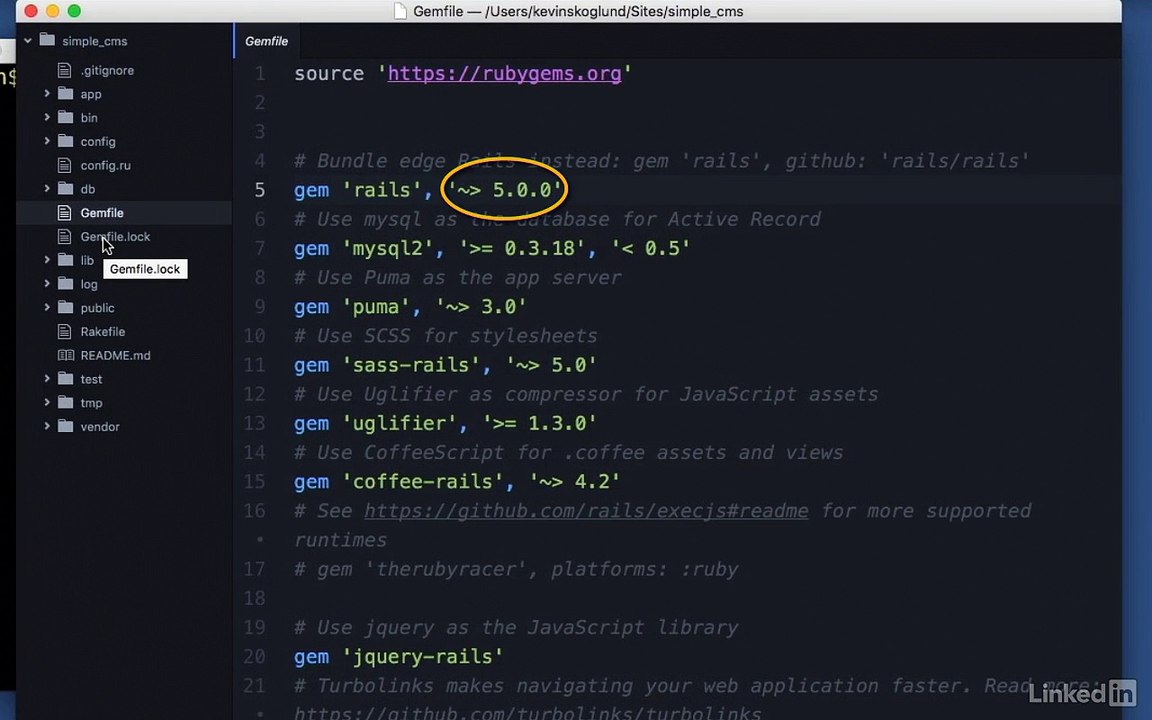
Task: Click line number 20 in gutter
Action: coord(254,657)
